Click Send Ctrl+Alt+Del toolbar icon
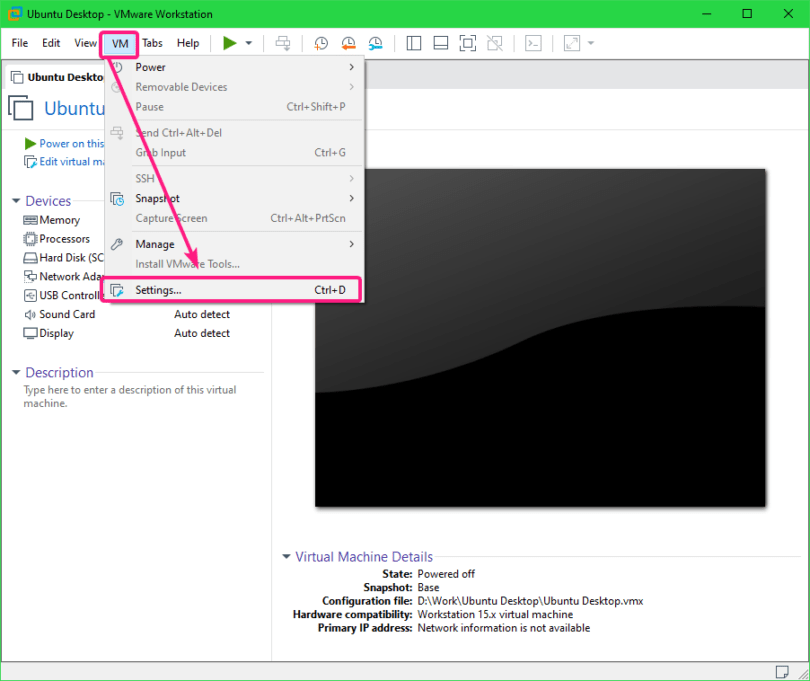Image resolution: width=810 pixels, height=681 pixels. point(283,43)
